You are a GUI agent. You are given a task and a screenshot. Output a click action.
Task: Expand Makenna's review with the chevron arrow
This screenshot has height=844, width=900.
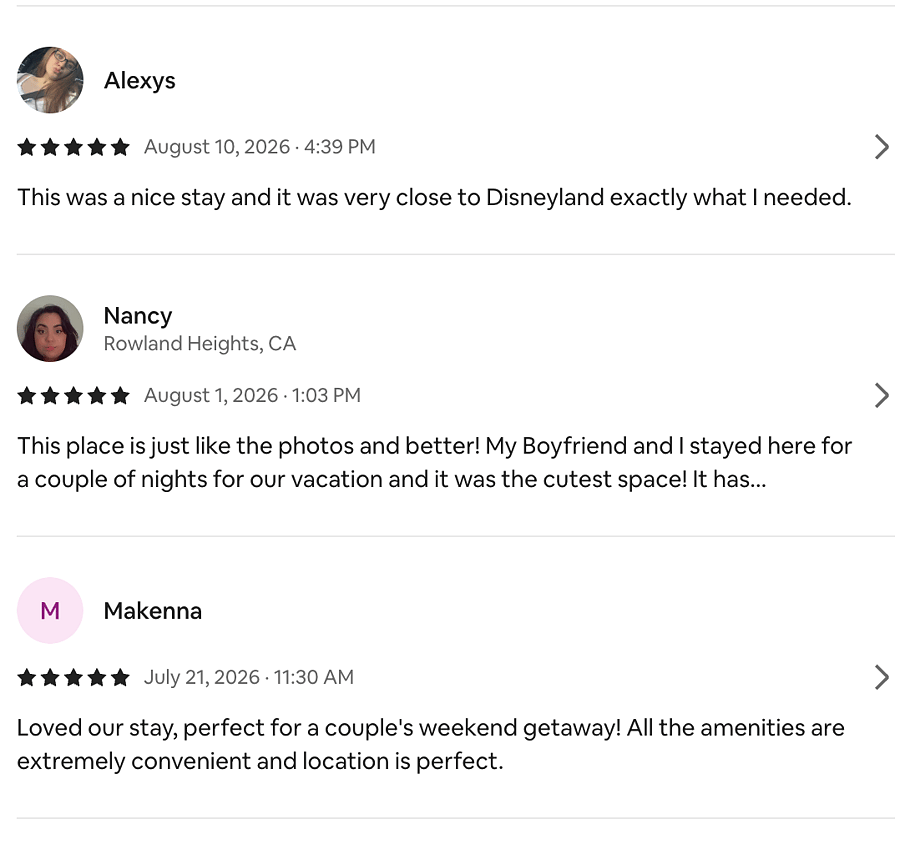pos(882,677)
